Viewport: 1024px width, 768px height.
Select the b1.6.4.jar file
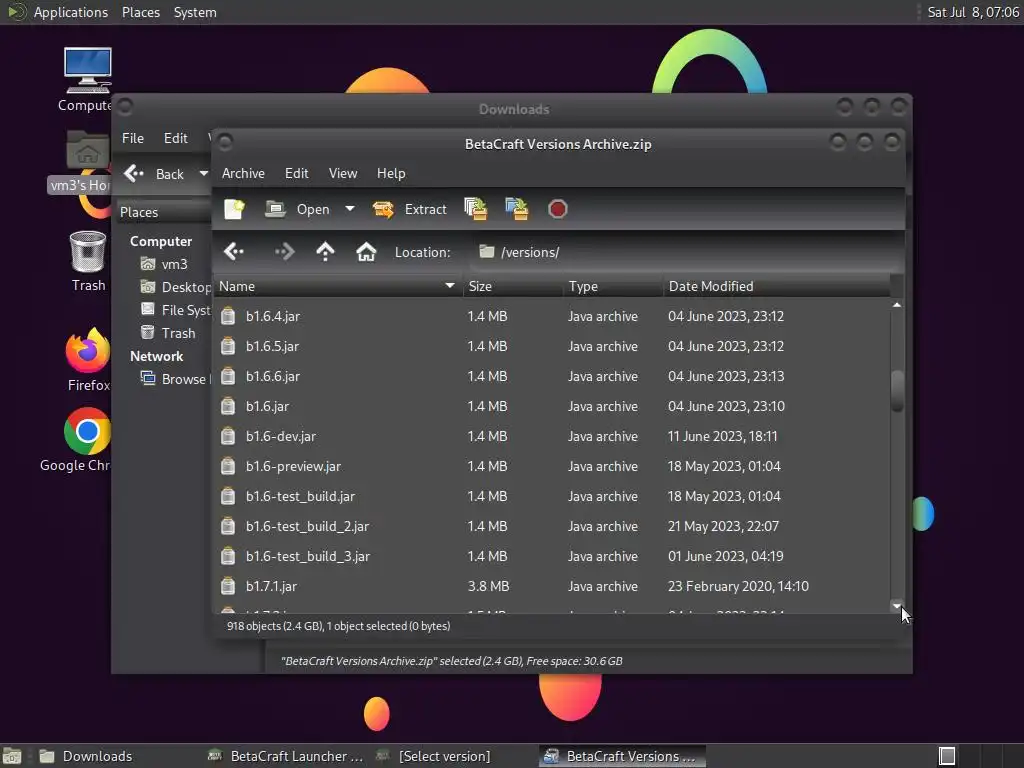pos(552,316)
